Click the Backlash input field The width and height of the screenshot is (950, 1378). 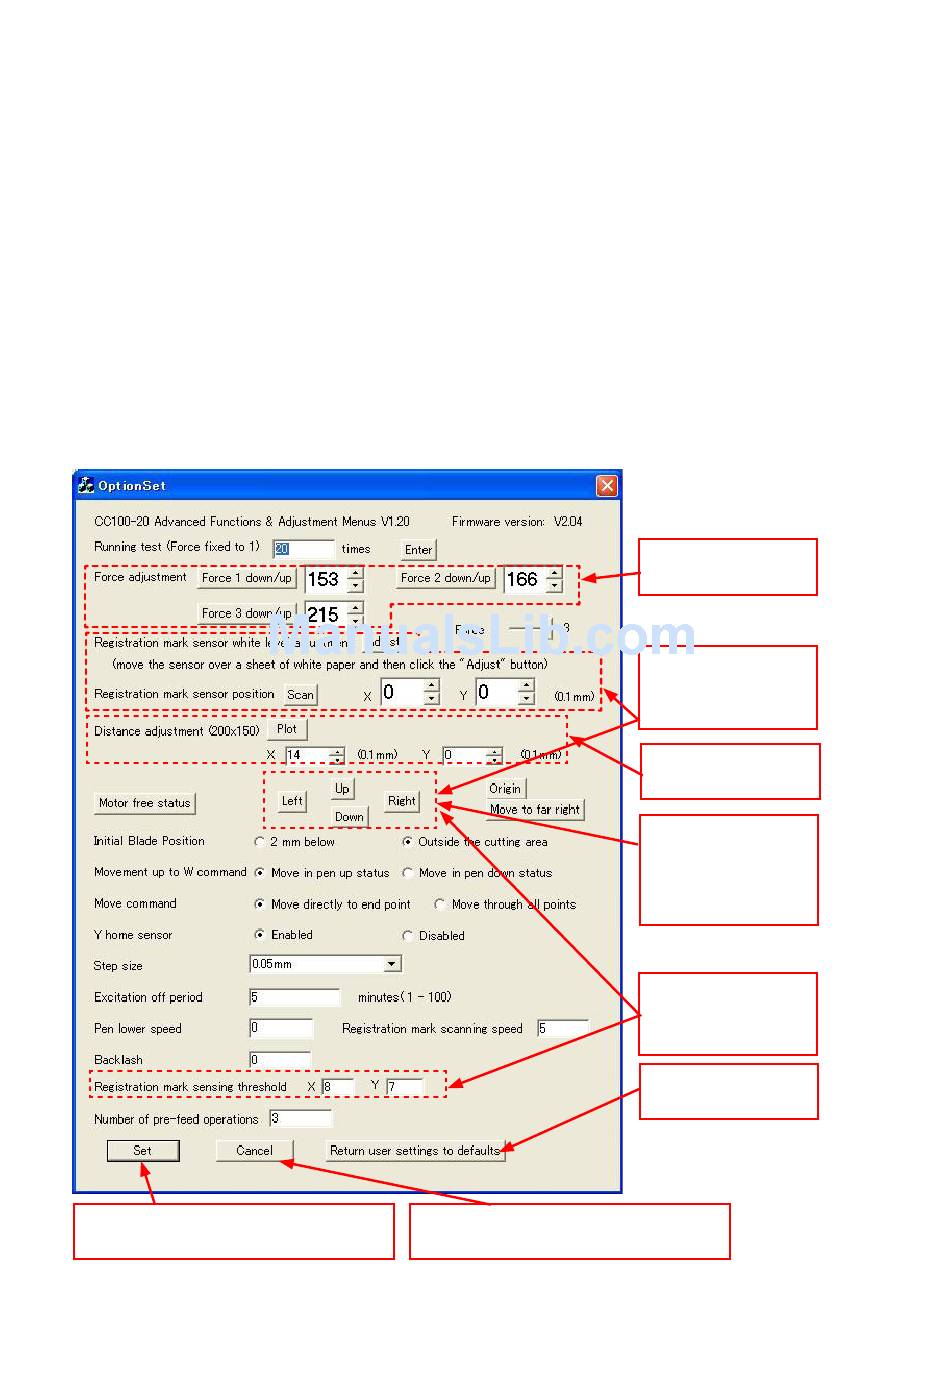(281, 1059)
